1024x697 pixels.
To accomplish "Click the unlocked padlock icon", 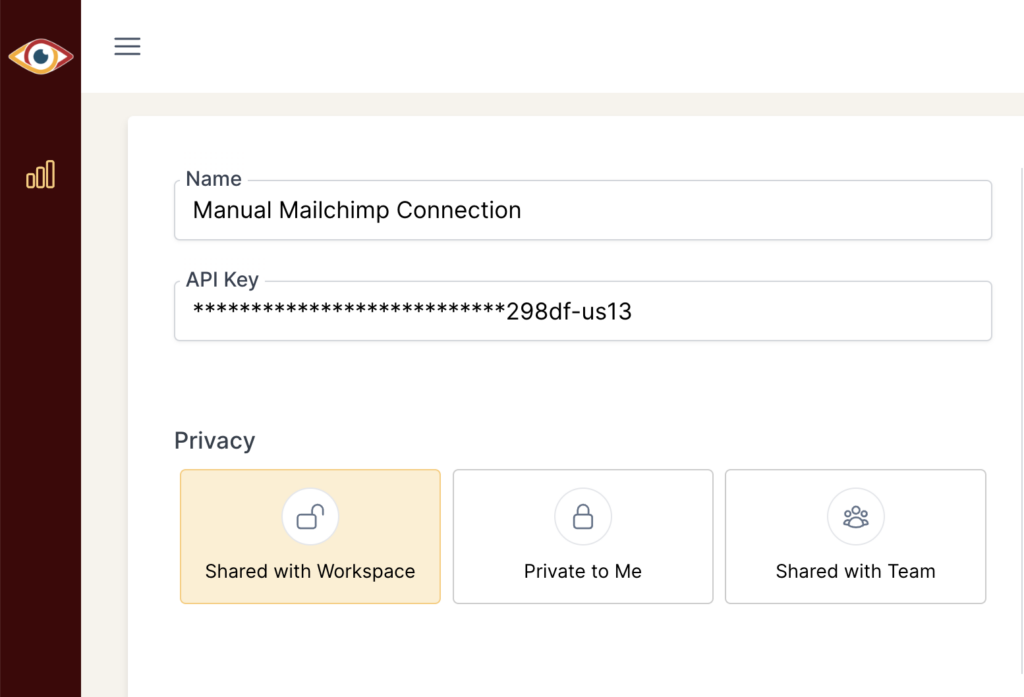I will point(310,517).
